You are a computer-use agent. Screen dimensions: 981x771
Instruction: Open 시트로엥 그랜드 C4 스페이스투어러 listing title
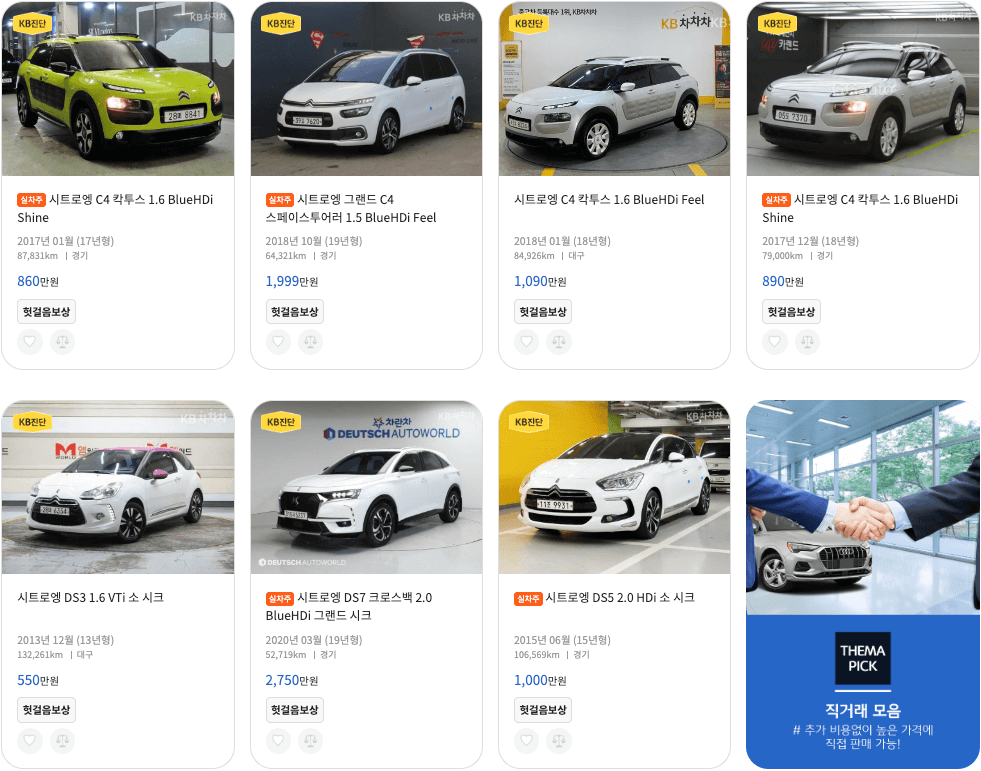click(351, 208)
